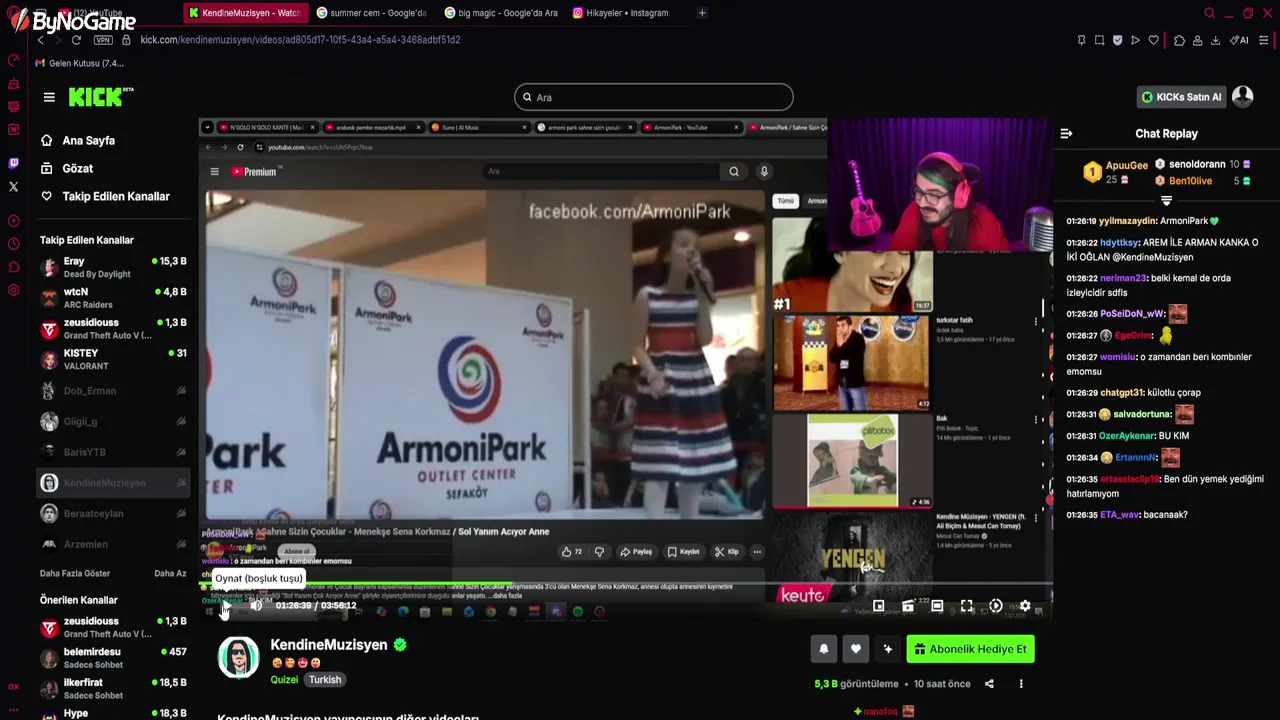Take a snapshot with browser capture icon
Viewport: 1280px width, 720px height.
point(1099,40)
